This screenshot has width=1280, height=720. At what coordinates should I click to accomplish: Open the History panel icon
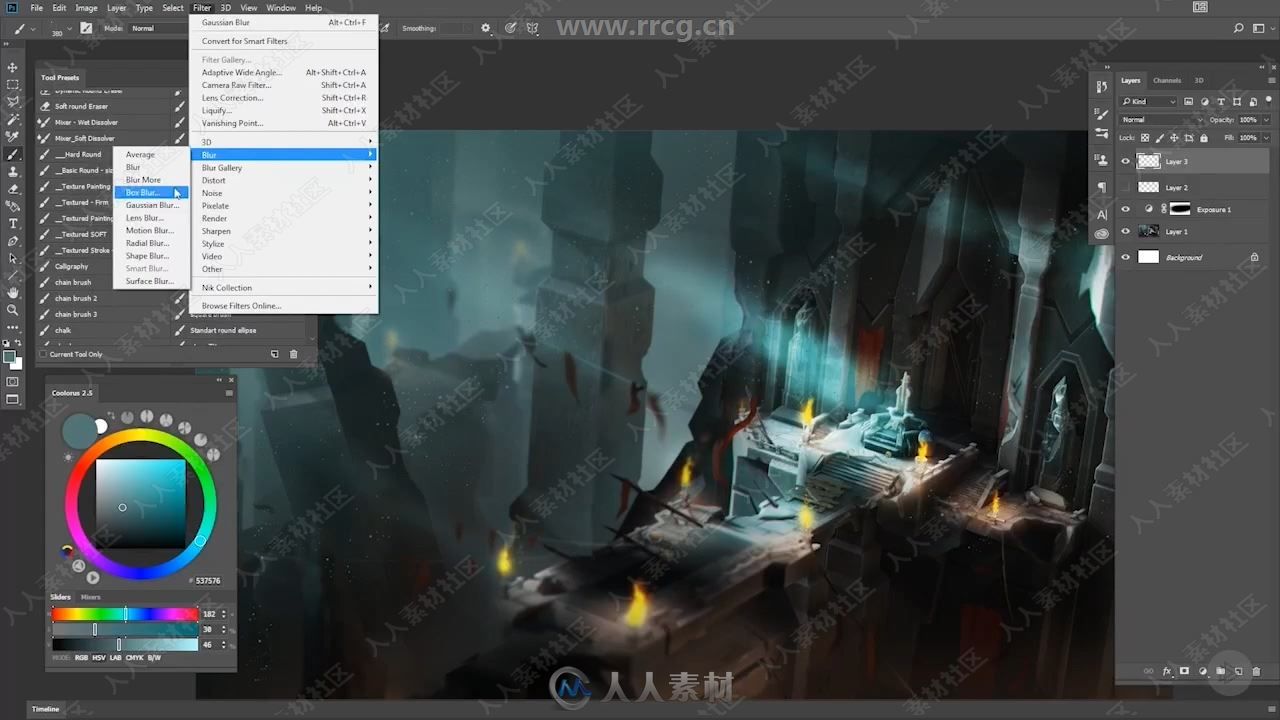[1101, 88]
